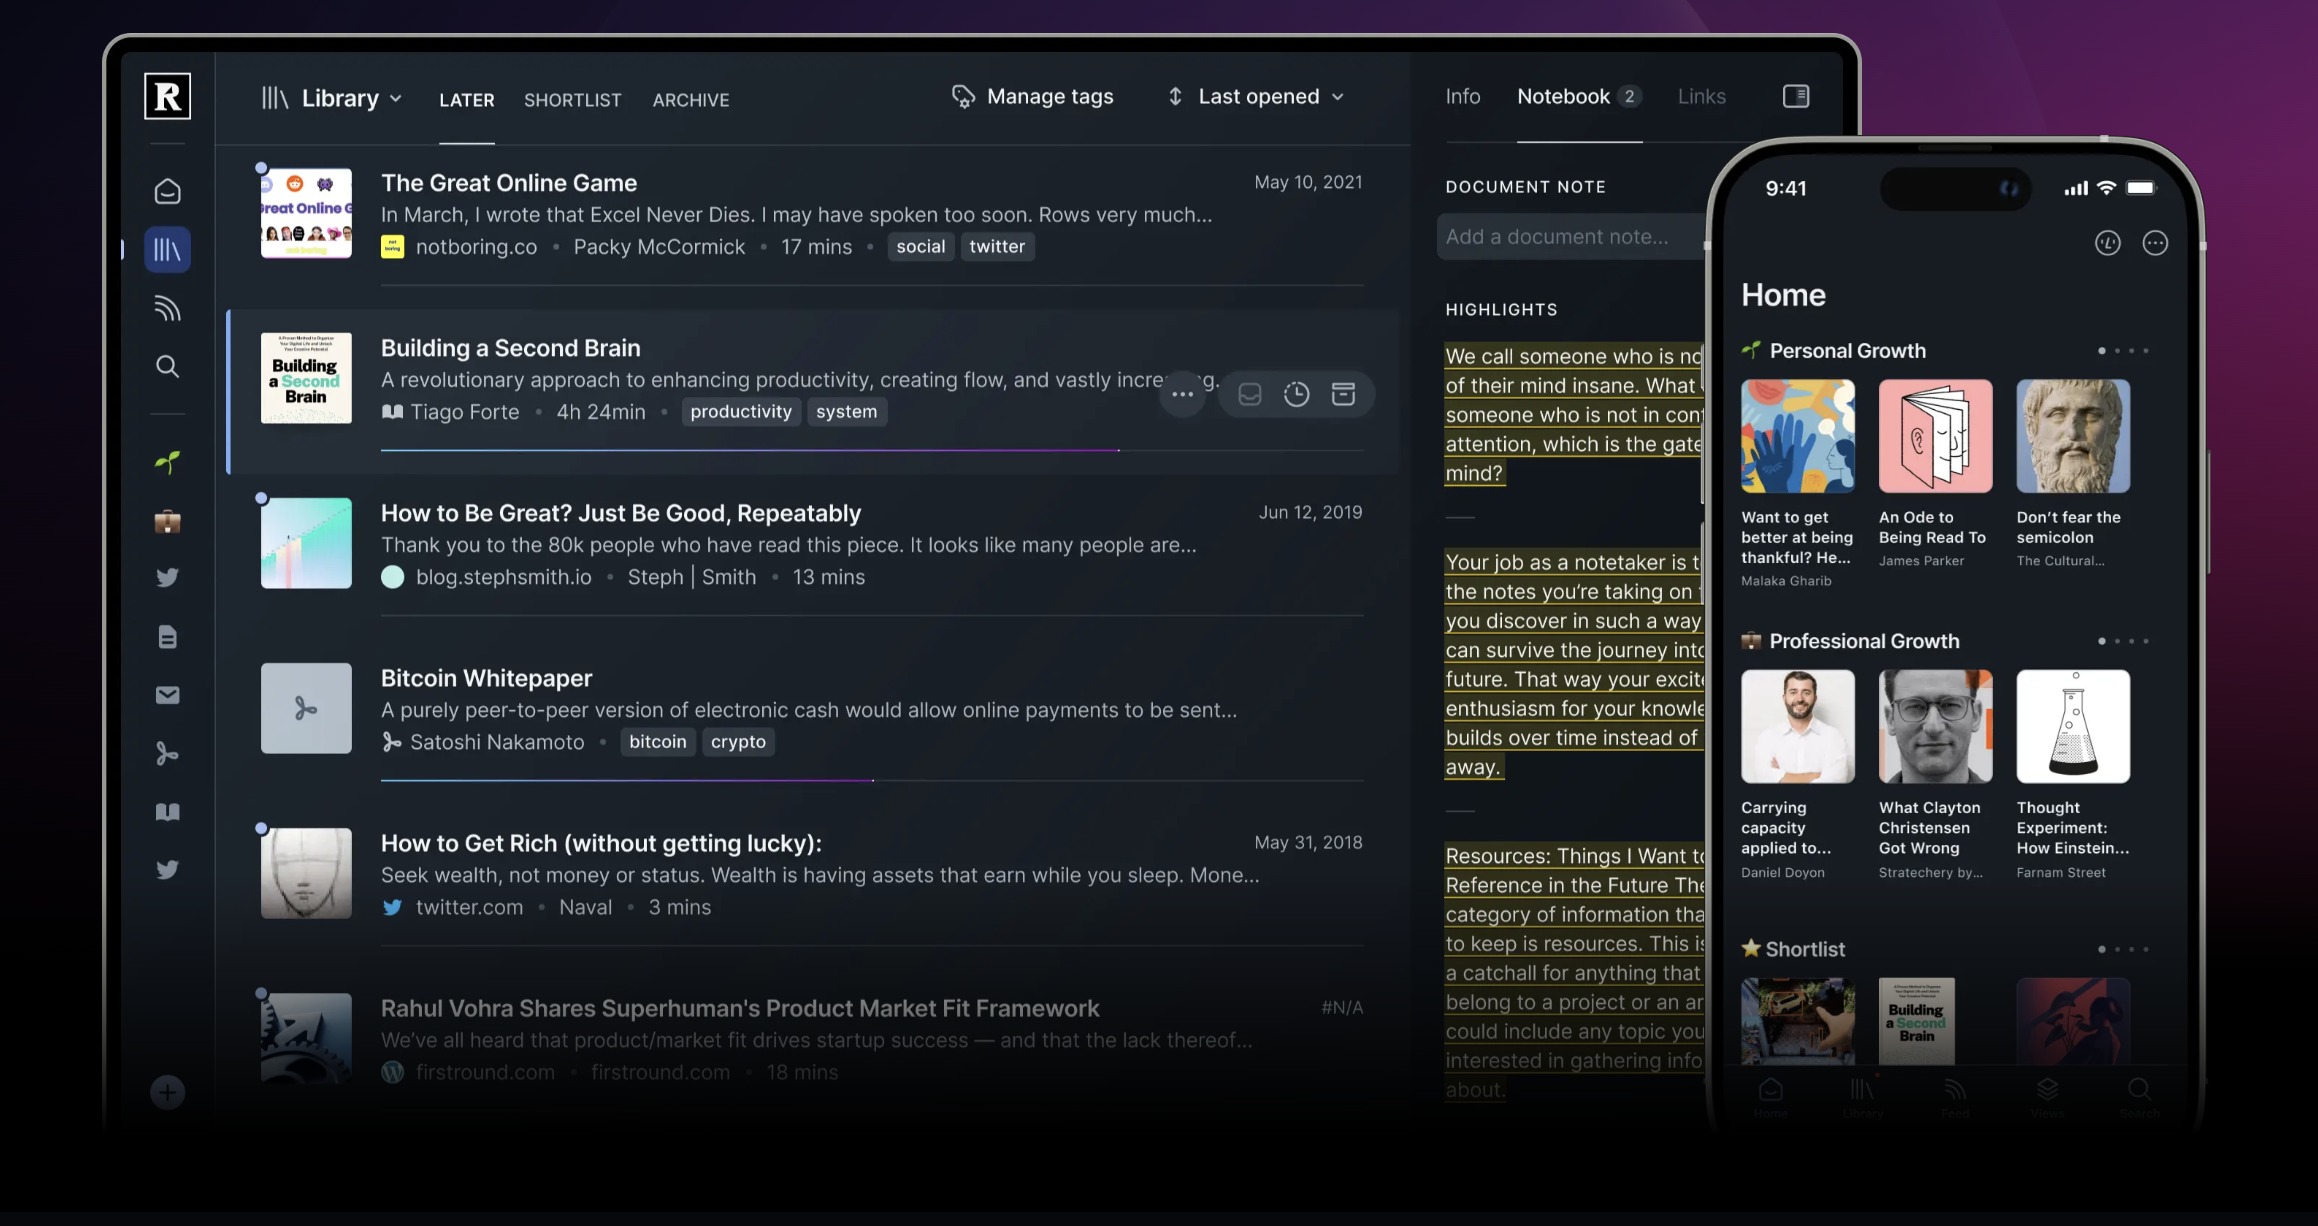Switch to the Info tab
The width and height of the screenshot is (2318, 1226).
coord(1462,97)
